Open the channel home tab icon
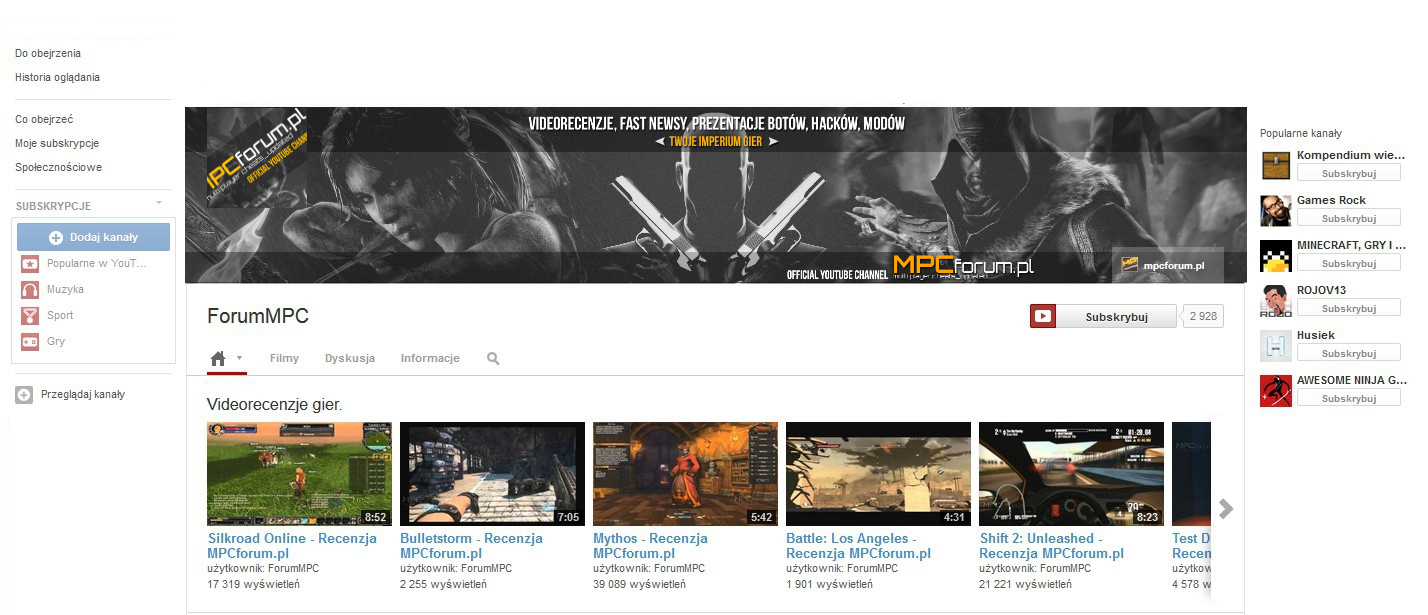 coord(218,358)
